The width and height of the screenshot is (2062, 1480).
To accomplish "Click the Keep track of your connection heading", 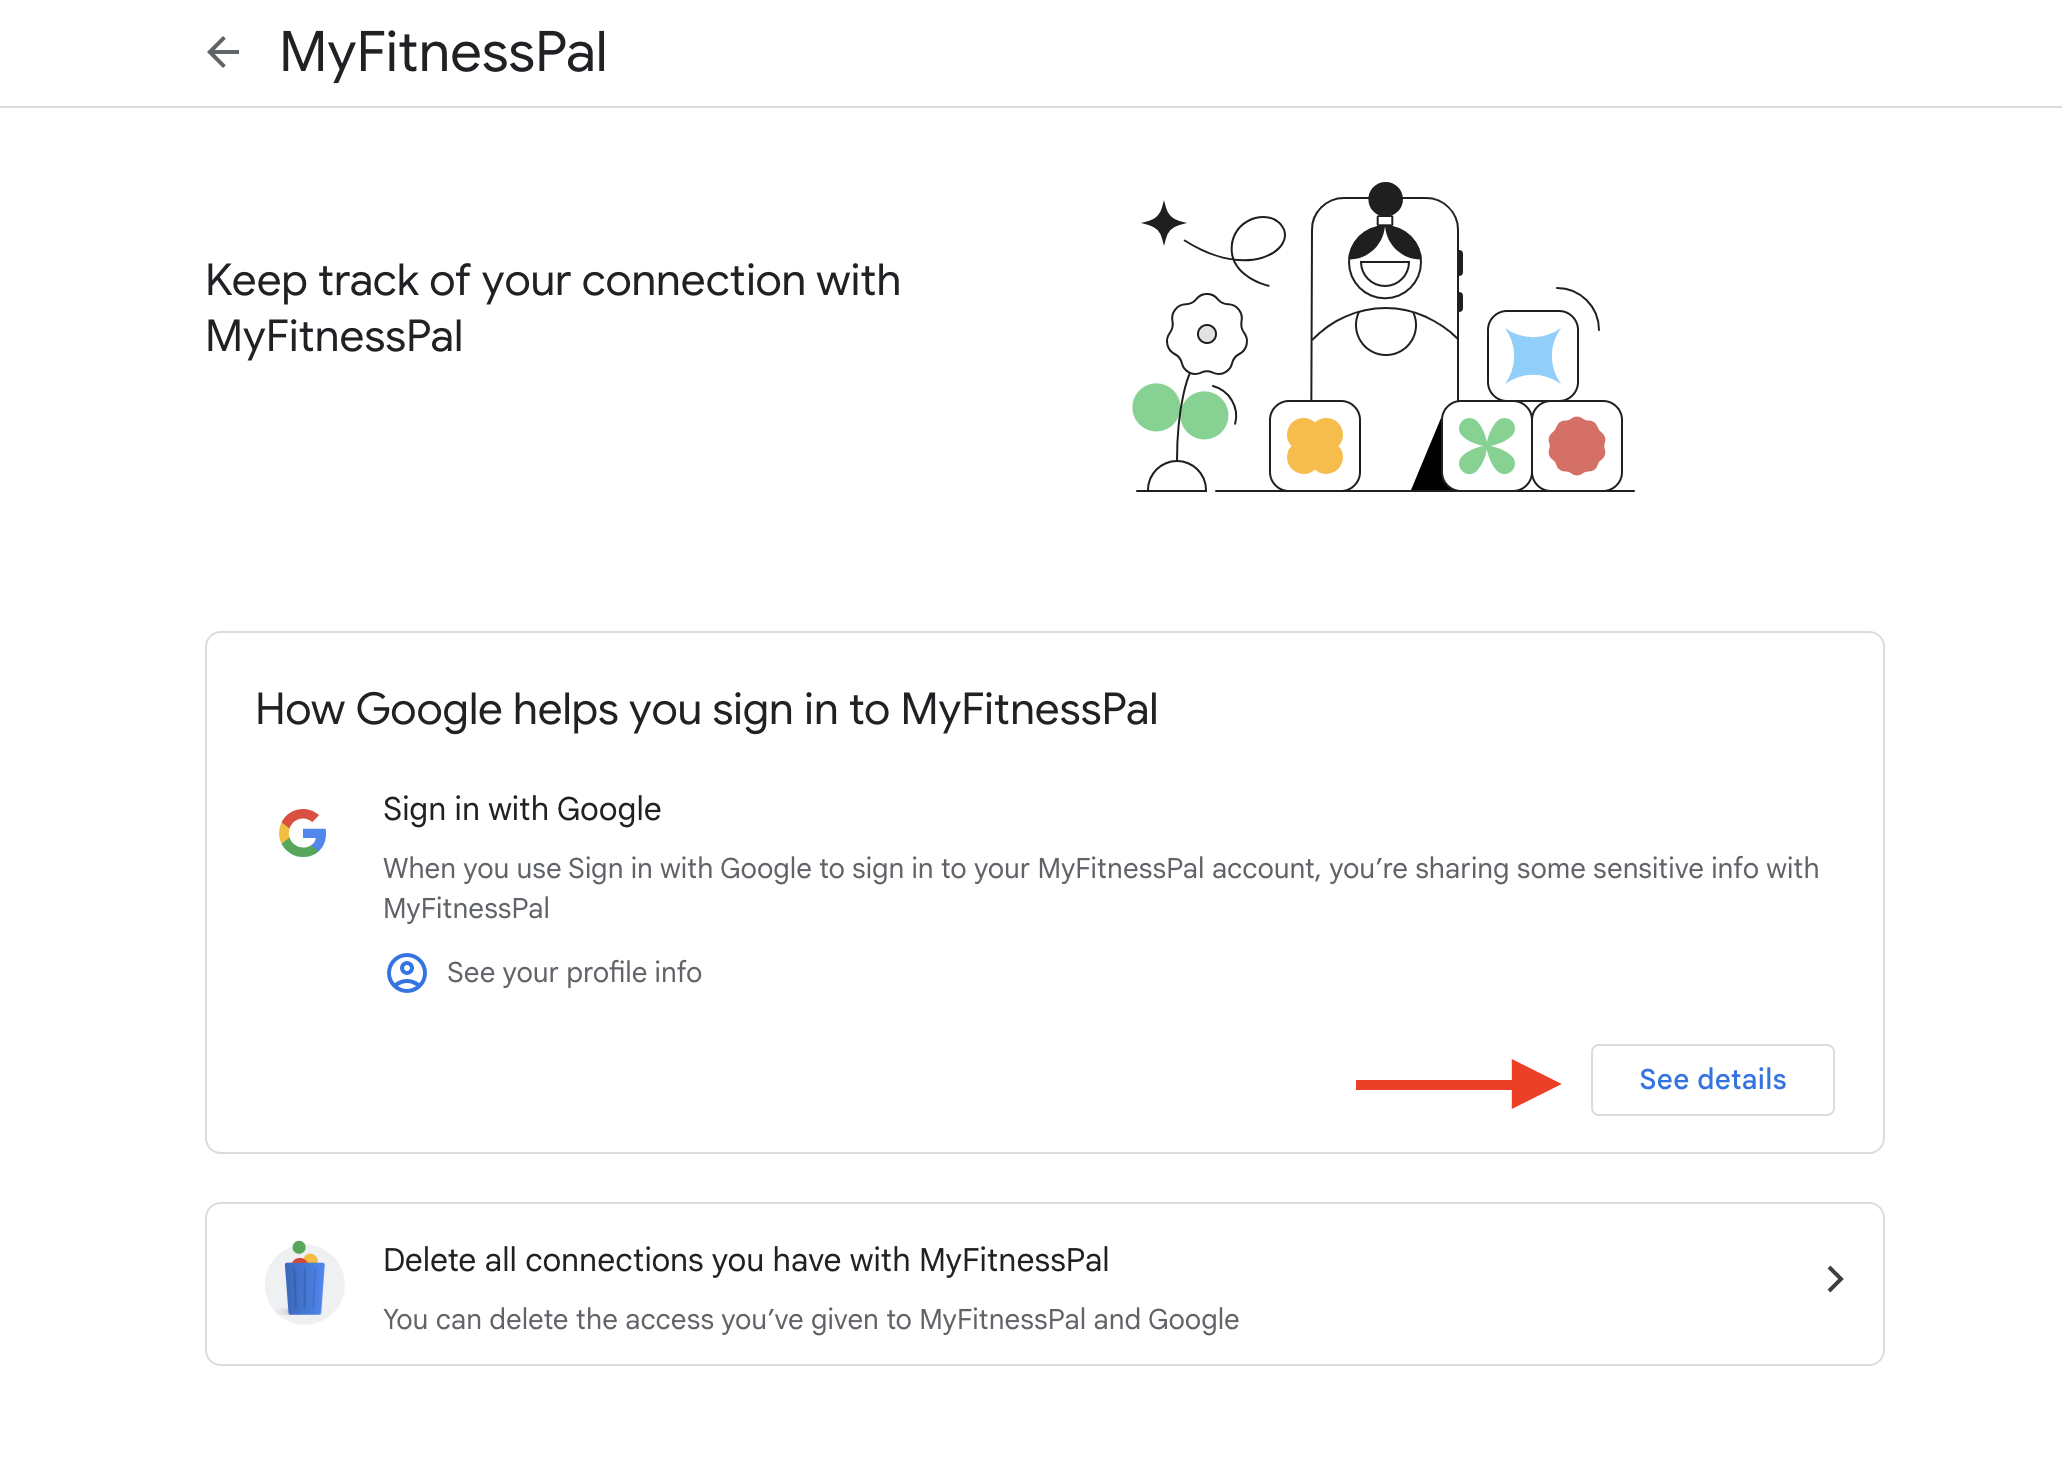I will tap(552, 308).
